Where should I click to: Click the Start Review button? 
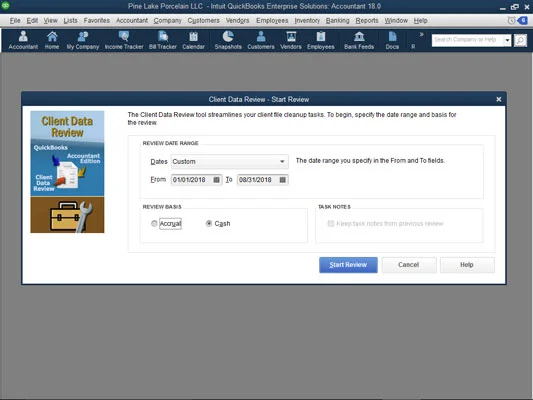348,265
